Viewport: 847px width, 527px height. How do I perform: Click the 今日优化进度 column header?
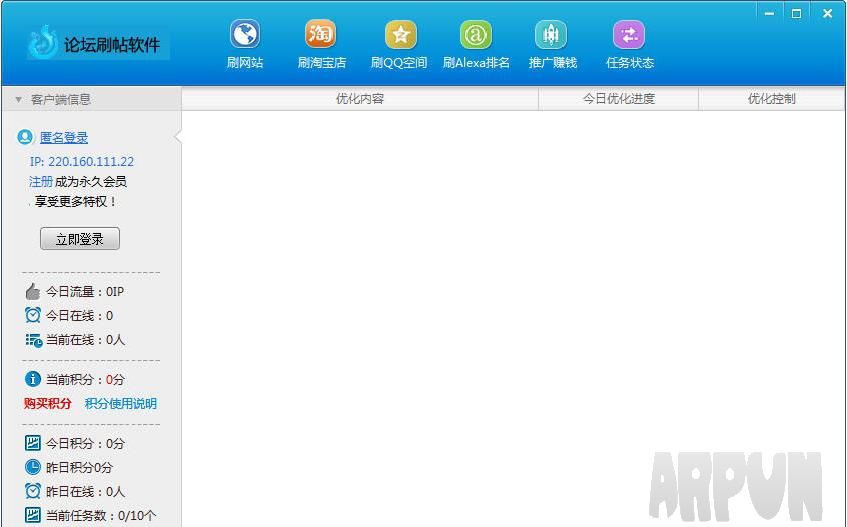(619, 99)
